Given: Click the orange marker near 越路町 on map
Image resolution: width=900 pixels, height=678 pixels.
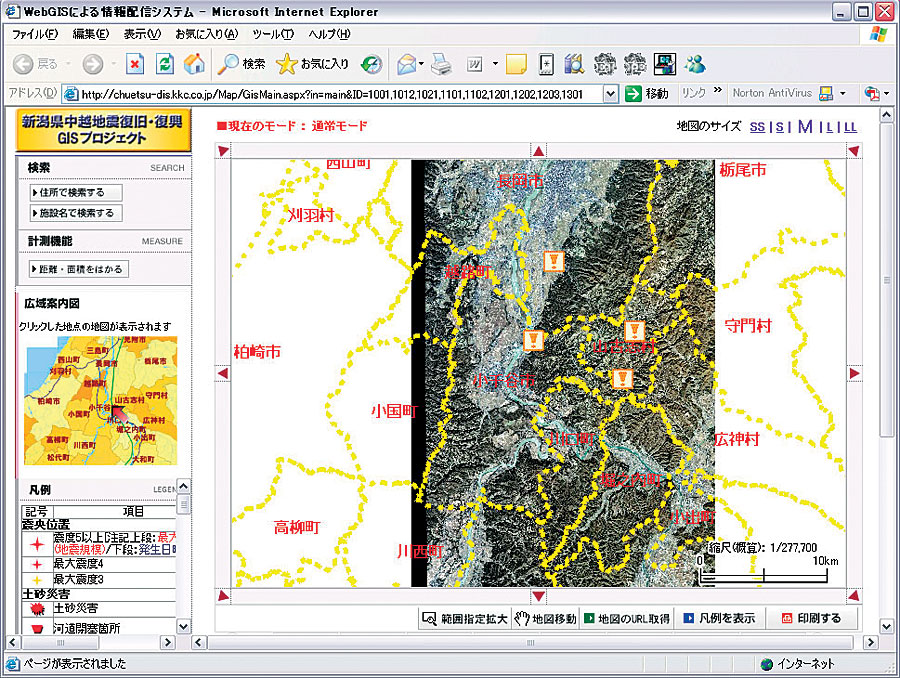Looking at the screenshot, I should point(554,261).
